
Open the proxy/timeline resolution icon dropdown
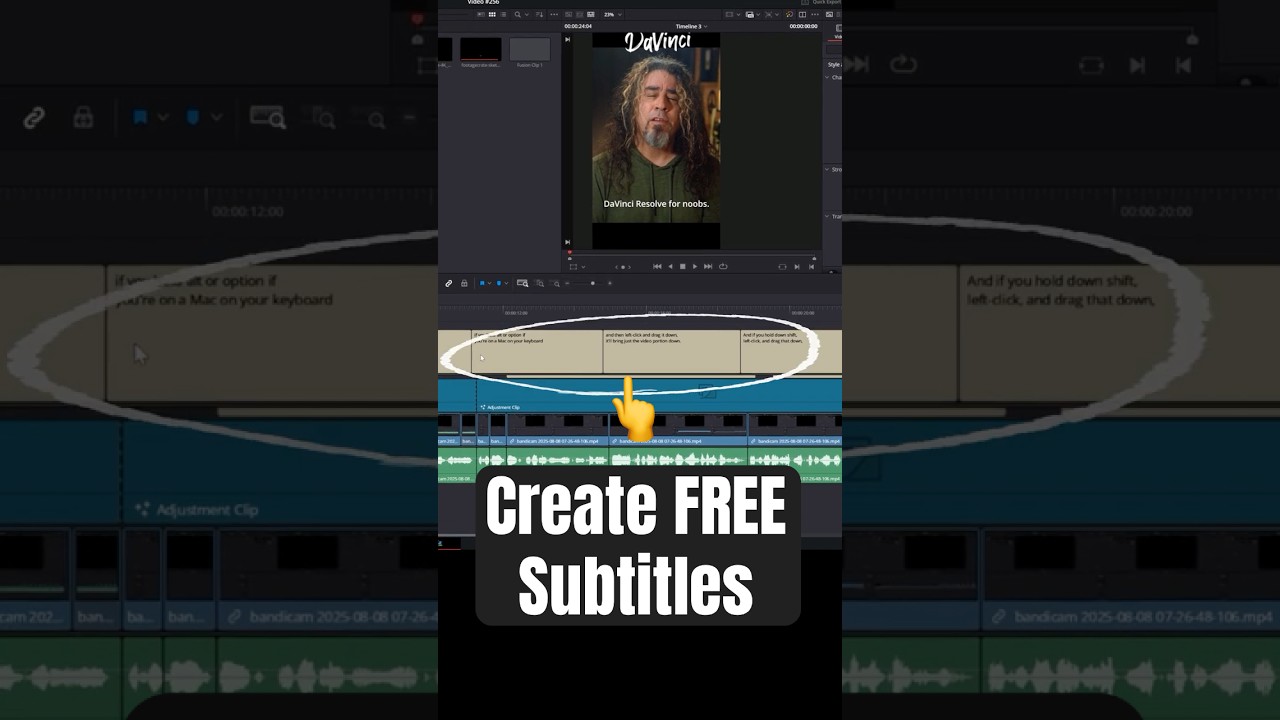coord(753,14)
